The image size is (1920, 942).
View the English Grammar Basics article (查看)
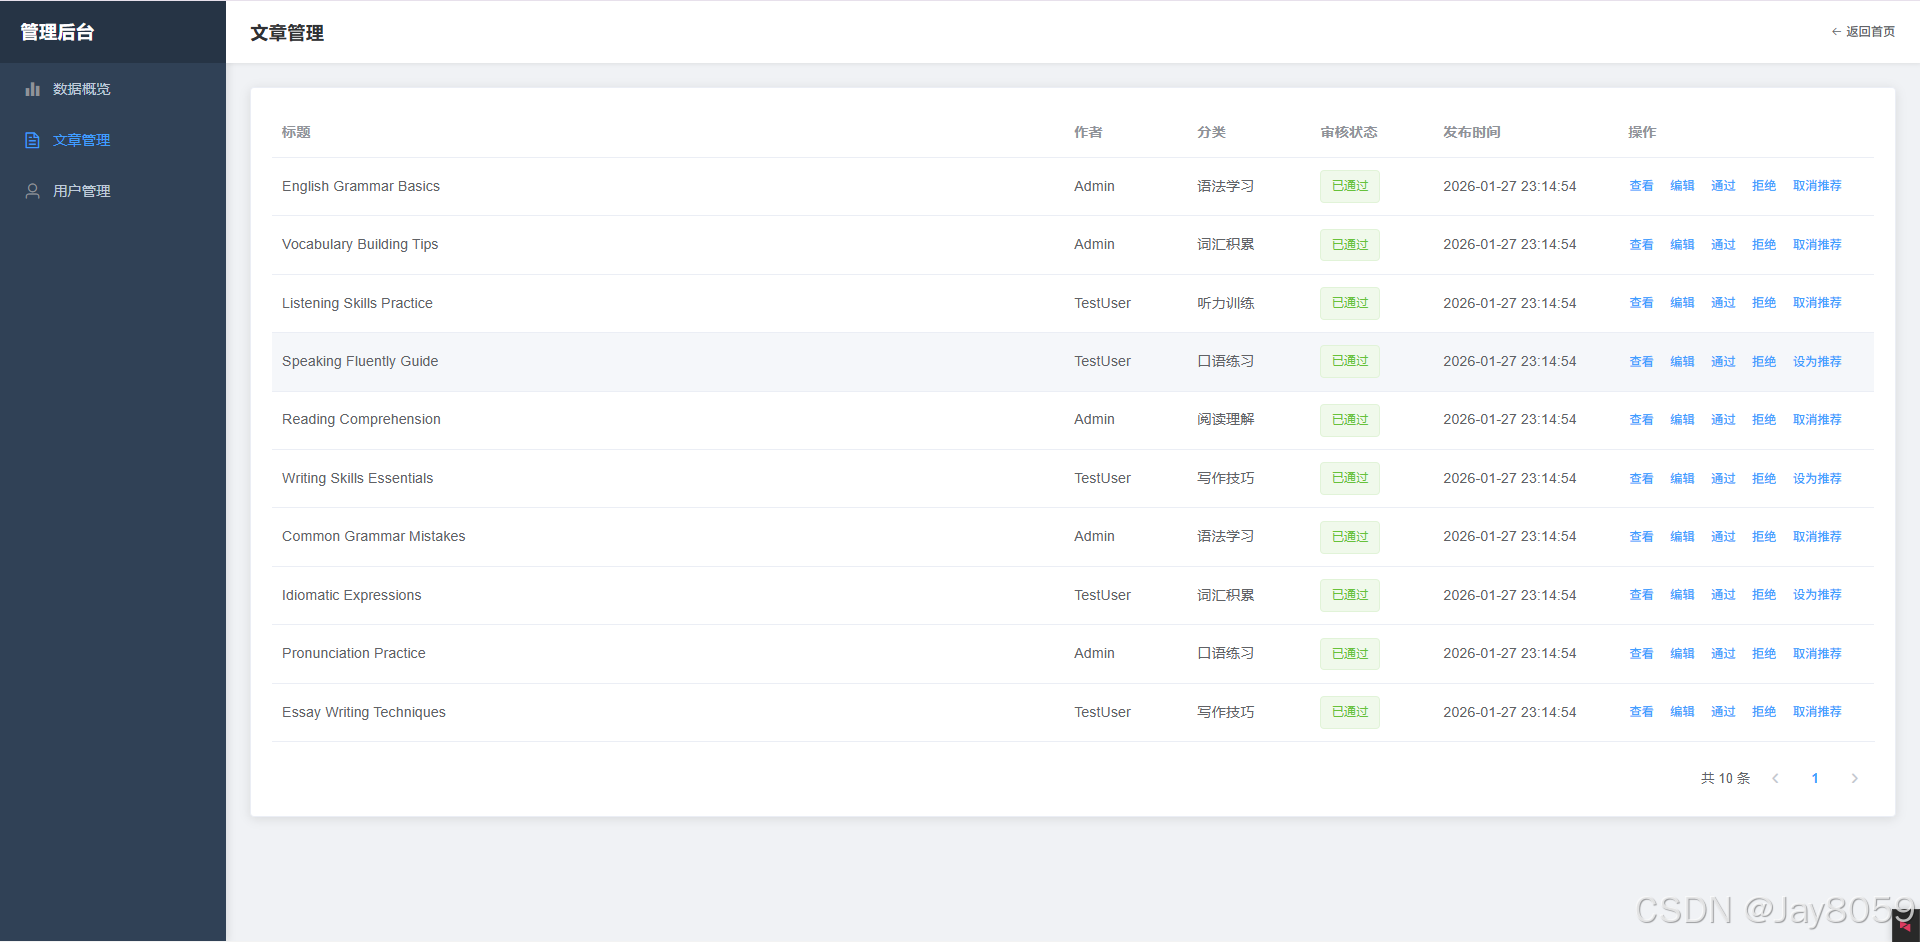(1641, 186)
